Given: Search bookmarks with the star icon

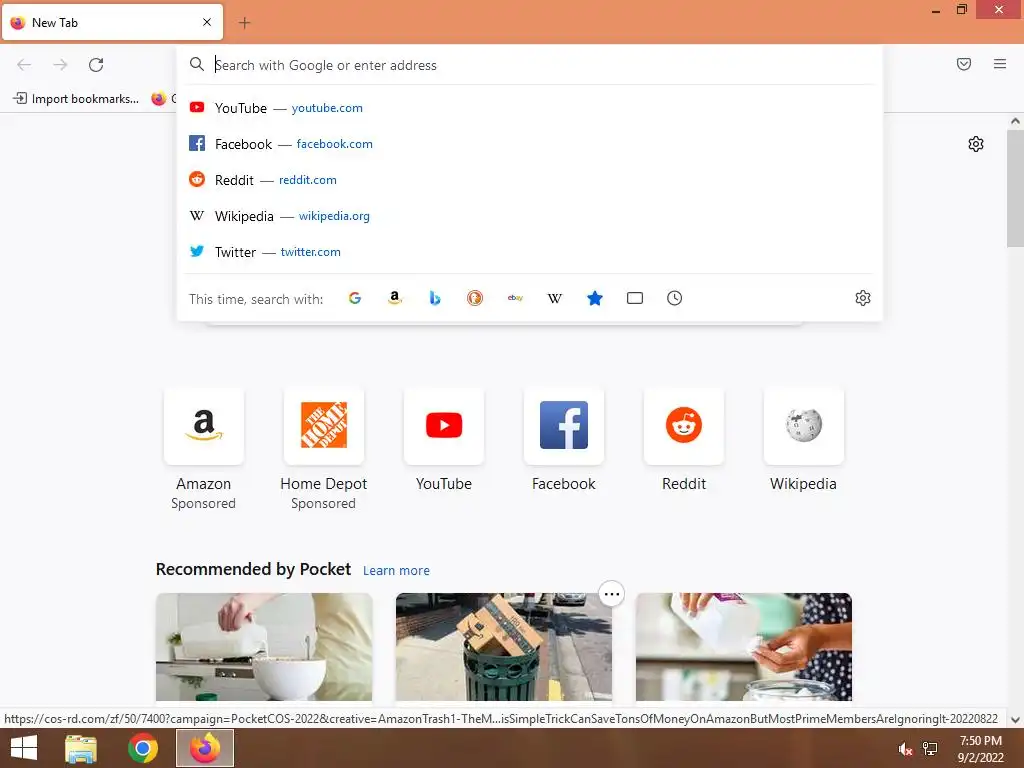Looking at the screenshot, I should pyautogui.click(x=595, y=298).
